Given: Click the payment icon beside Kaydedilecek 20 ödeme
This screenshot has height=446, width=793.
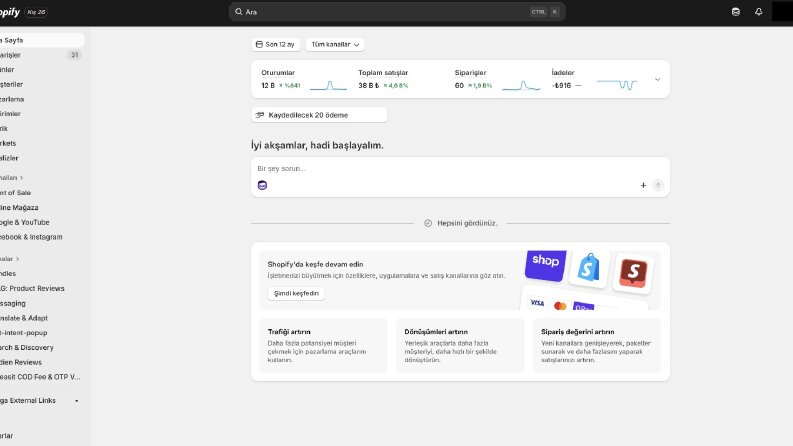Looking at the screenshot, I should tap(260, 115).
